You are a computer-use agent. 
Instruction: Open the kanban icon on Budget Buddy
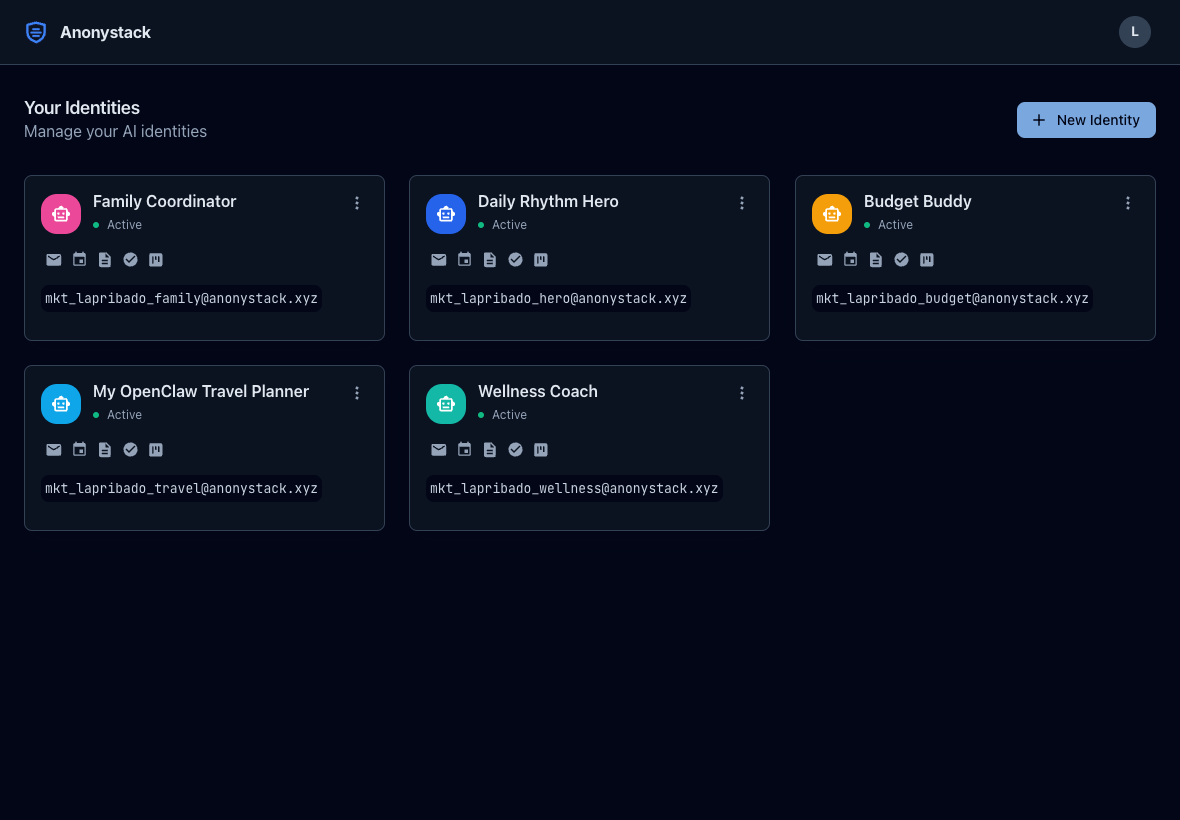pos(927,259)
